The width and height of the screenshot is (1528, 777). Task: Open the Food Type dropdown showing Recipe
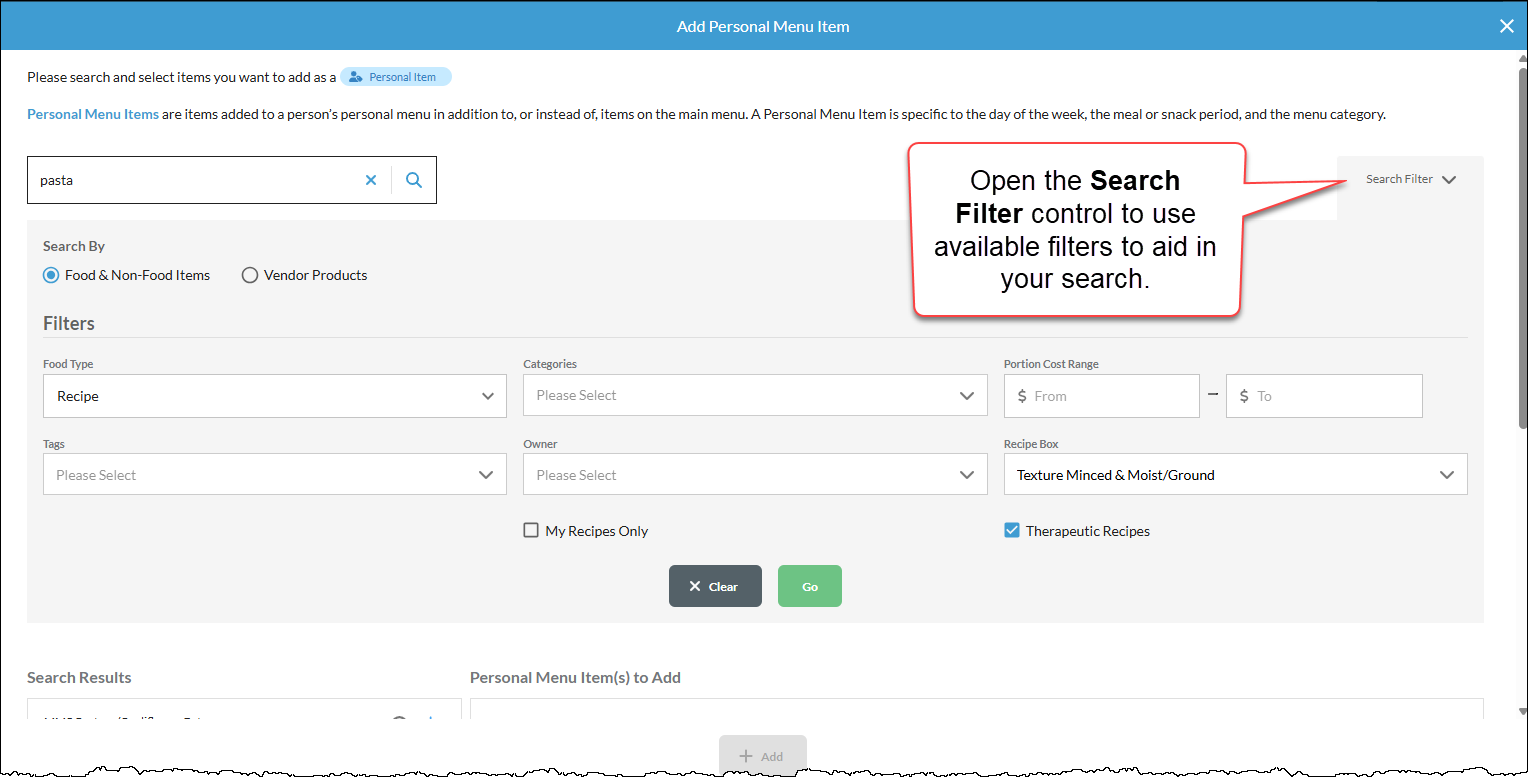[x=275, y=396]
